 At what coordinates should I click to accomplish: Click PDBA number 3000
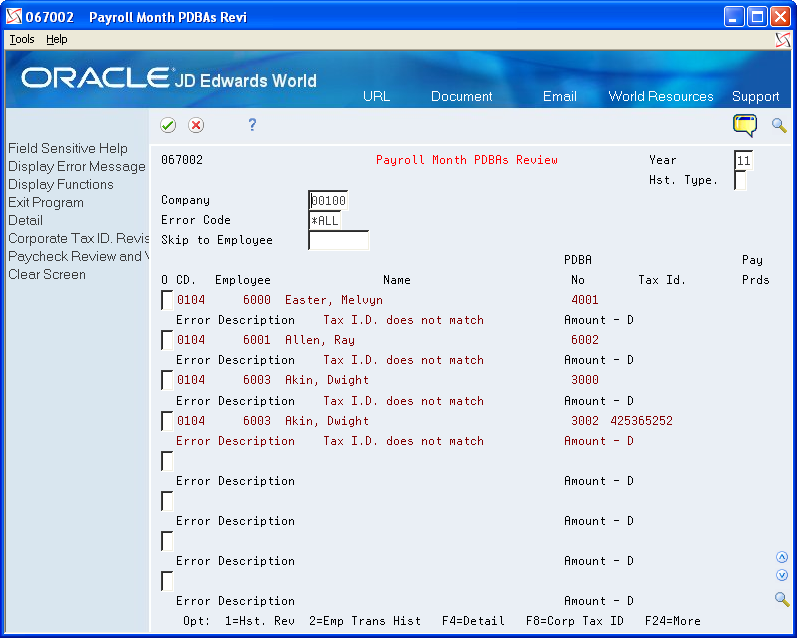click(585, 380)
